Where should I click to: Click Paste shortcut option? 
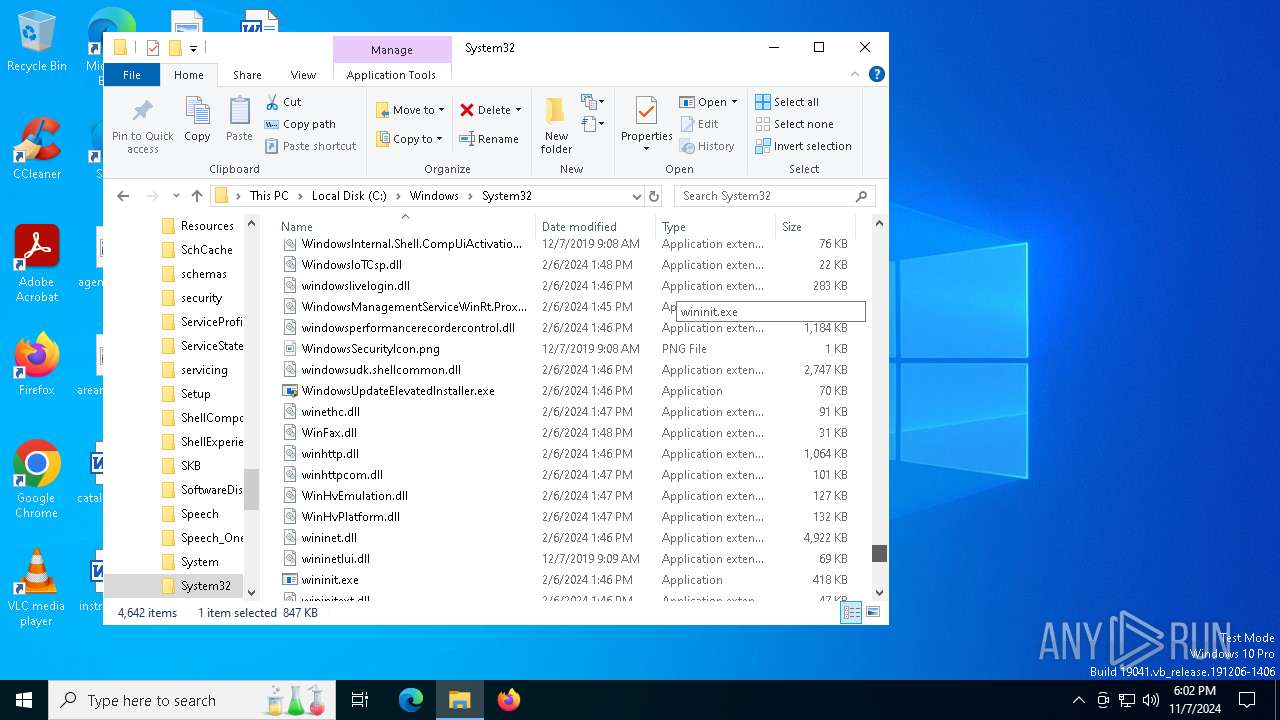(x=310, y=146)
